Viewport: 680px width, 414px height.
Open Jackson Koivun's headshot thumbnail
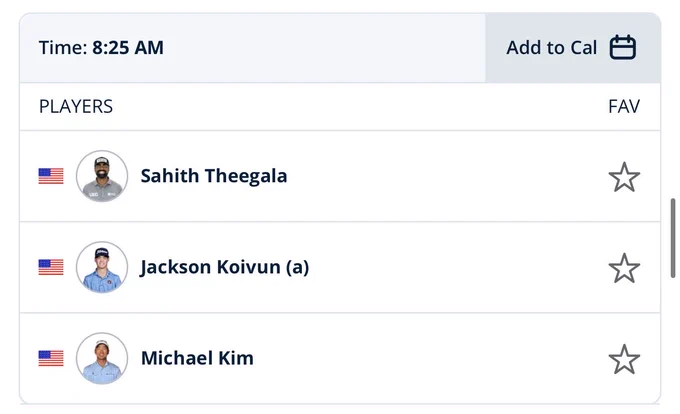tap(102, 267)
